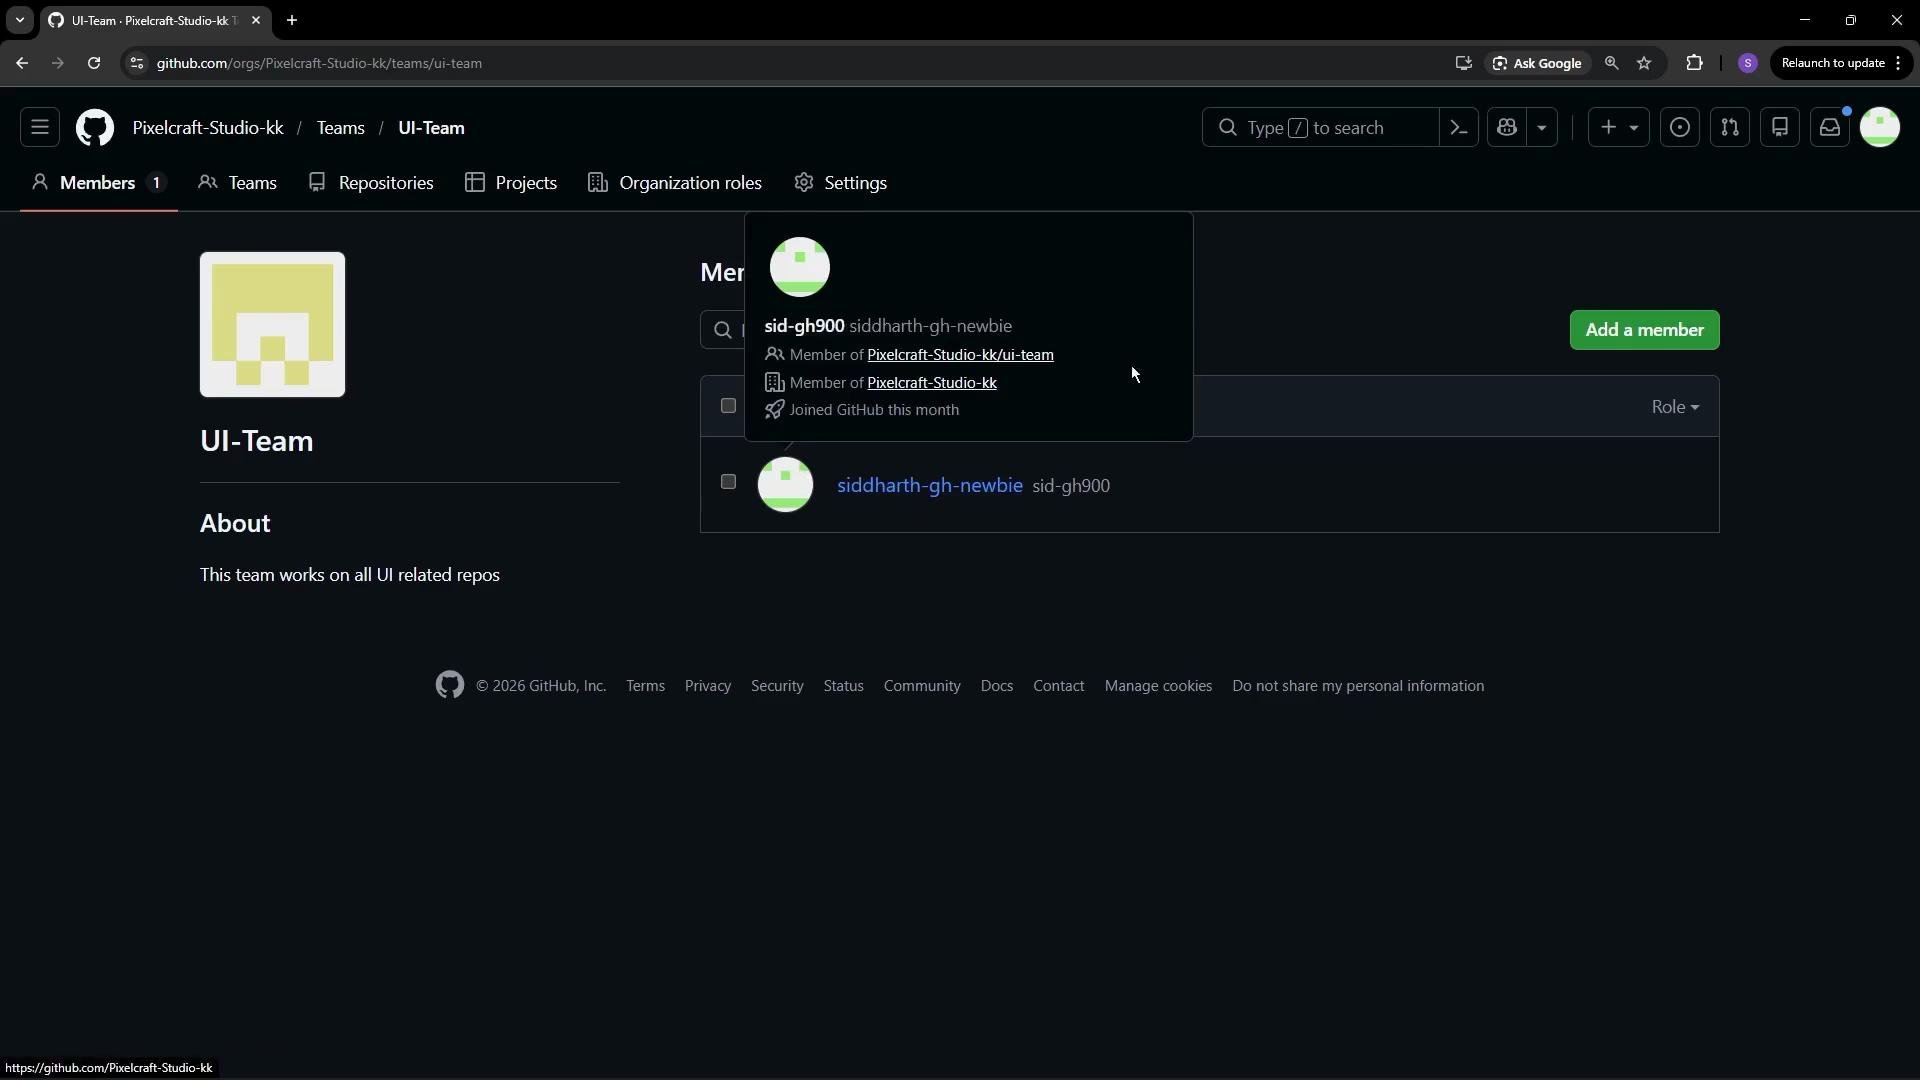Viewport: 1920px width, 1080px height.
Task: Open the UI-Team breadcrumb link
Action: click(x=431, y=128)
